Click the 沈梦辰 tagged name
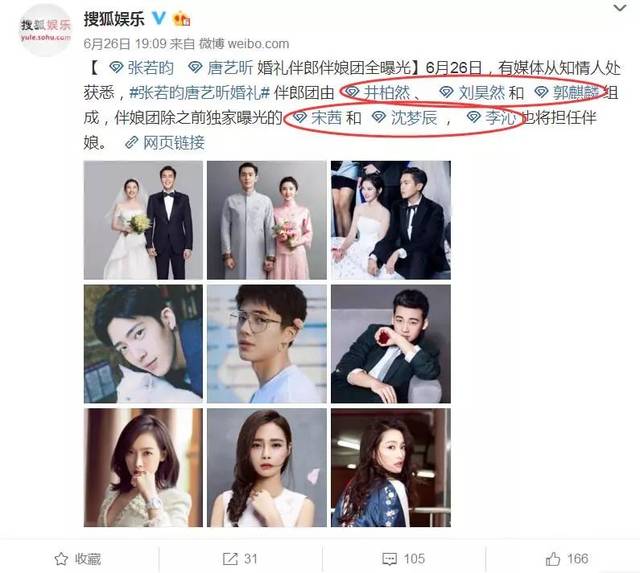Screen dimensions: 640x573 click(x=404, y=118)
